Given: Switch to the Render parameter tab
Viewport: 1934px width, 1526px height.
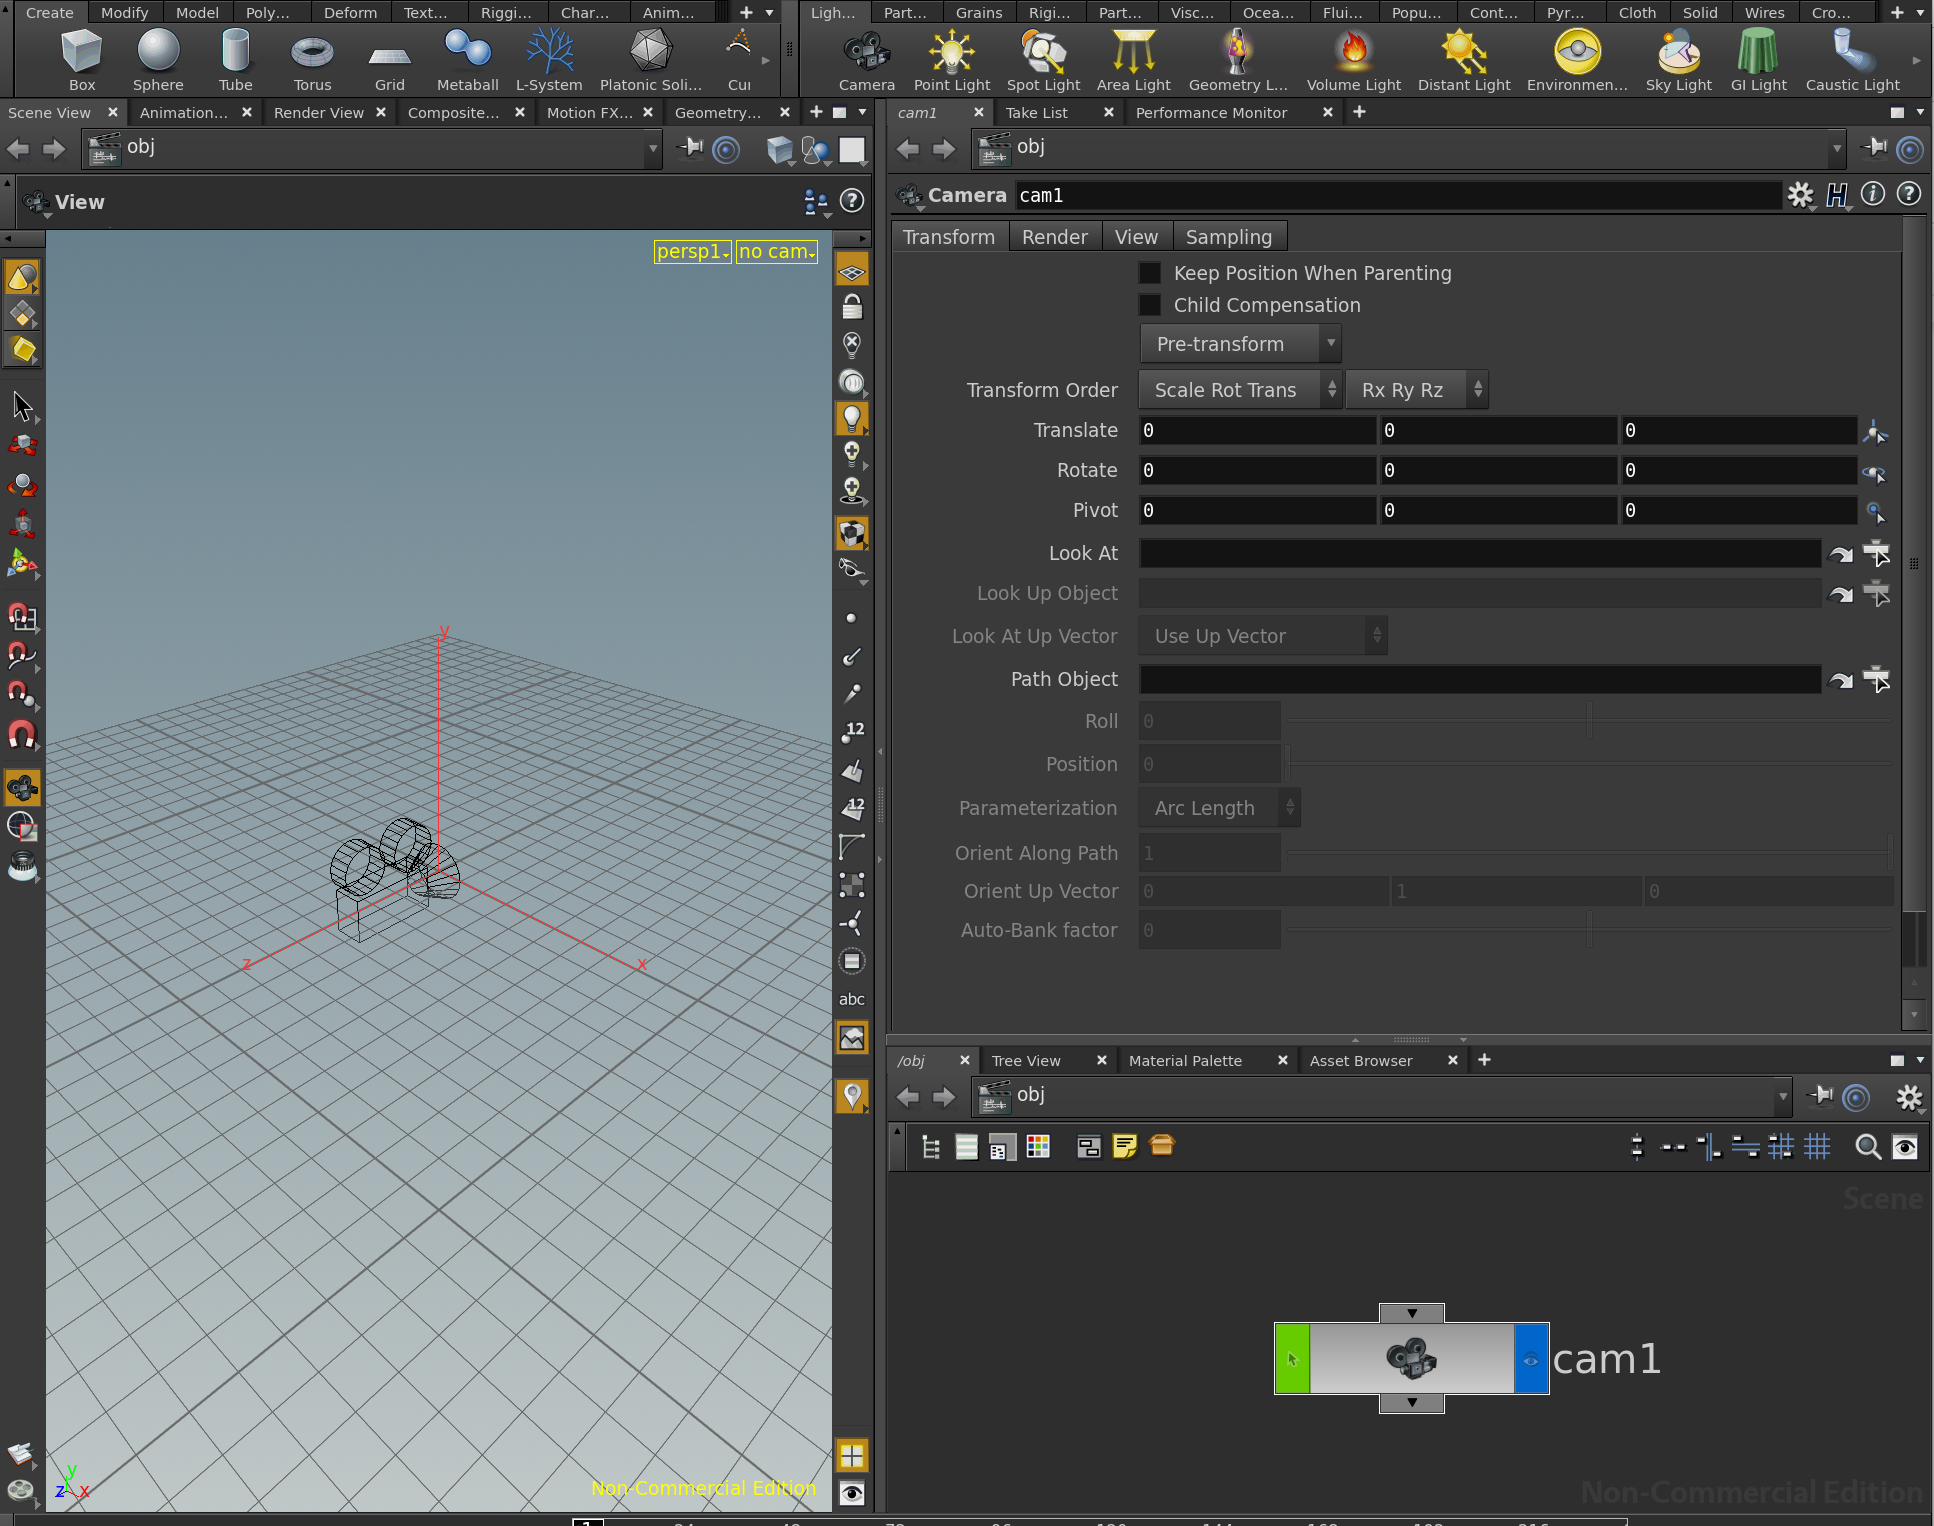Looking at the screenshot, I should (1054, 237).
